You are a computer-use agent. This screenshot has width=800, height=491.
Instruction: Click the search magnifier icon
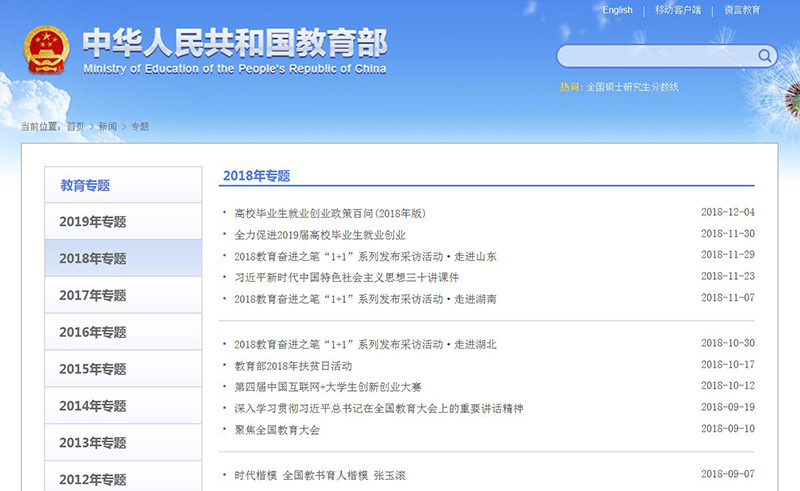764,56
